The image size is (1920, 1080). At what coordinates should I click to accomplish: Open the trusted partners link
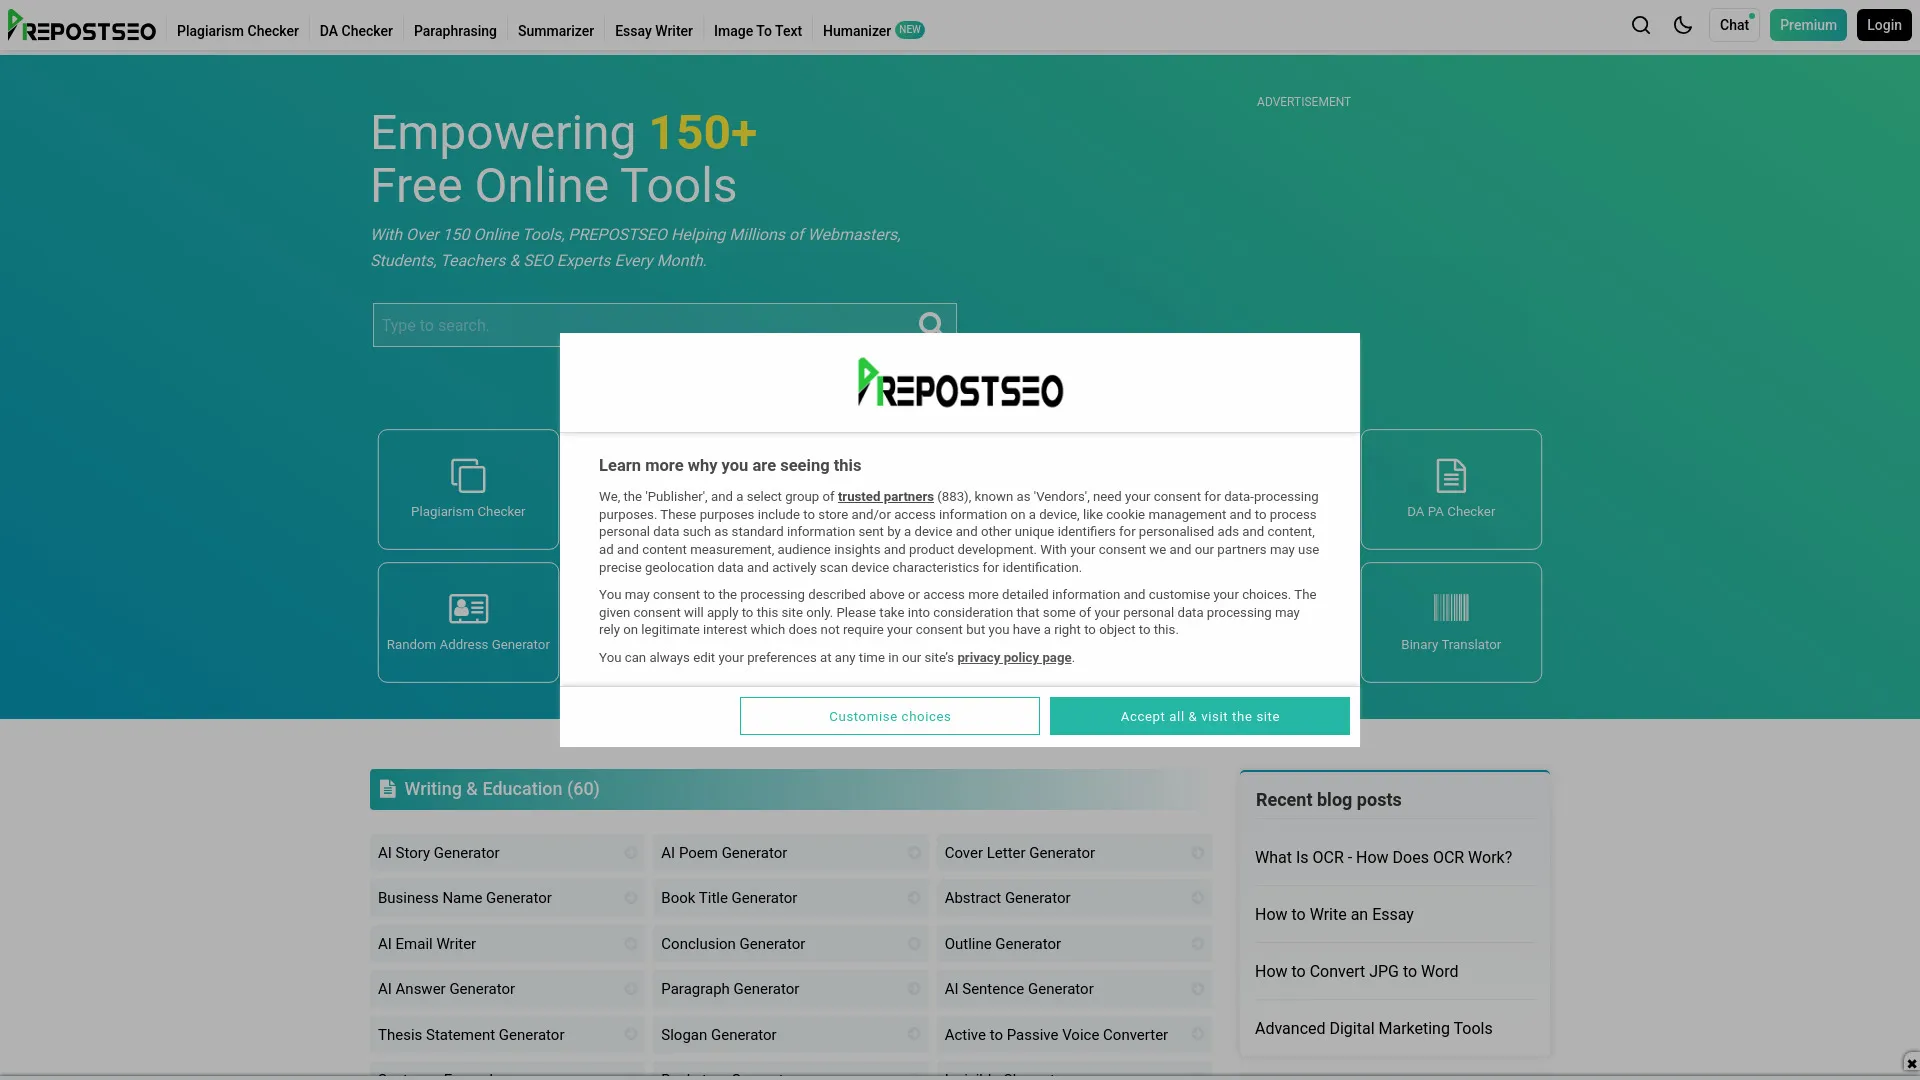886,497
